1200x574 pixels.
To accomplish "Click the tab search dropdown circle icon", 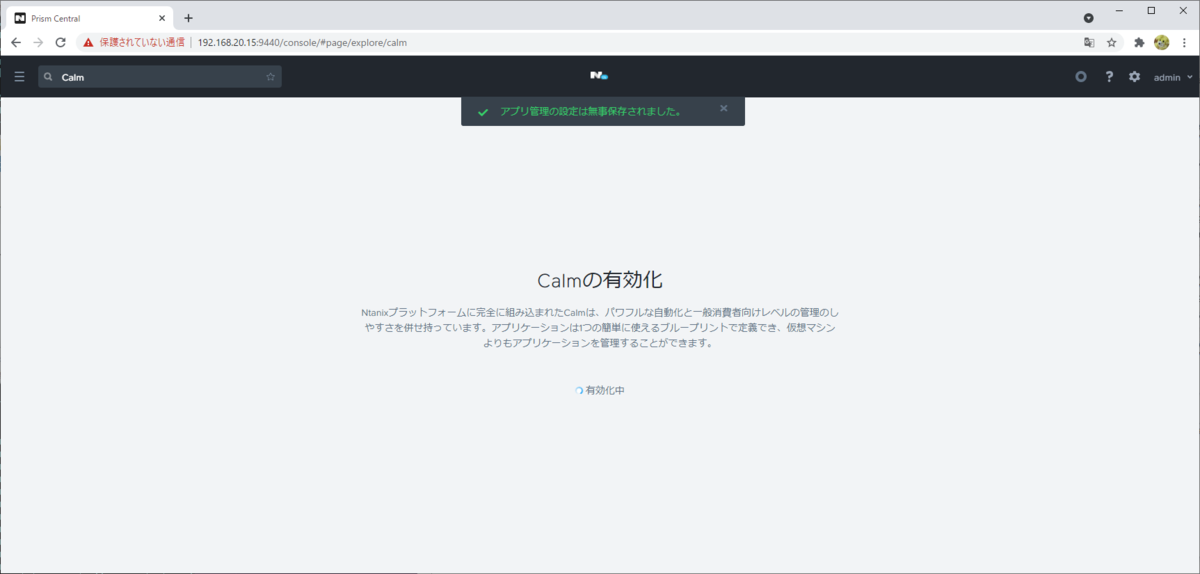I will [1089, 18].
